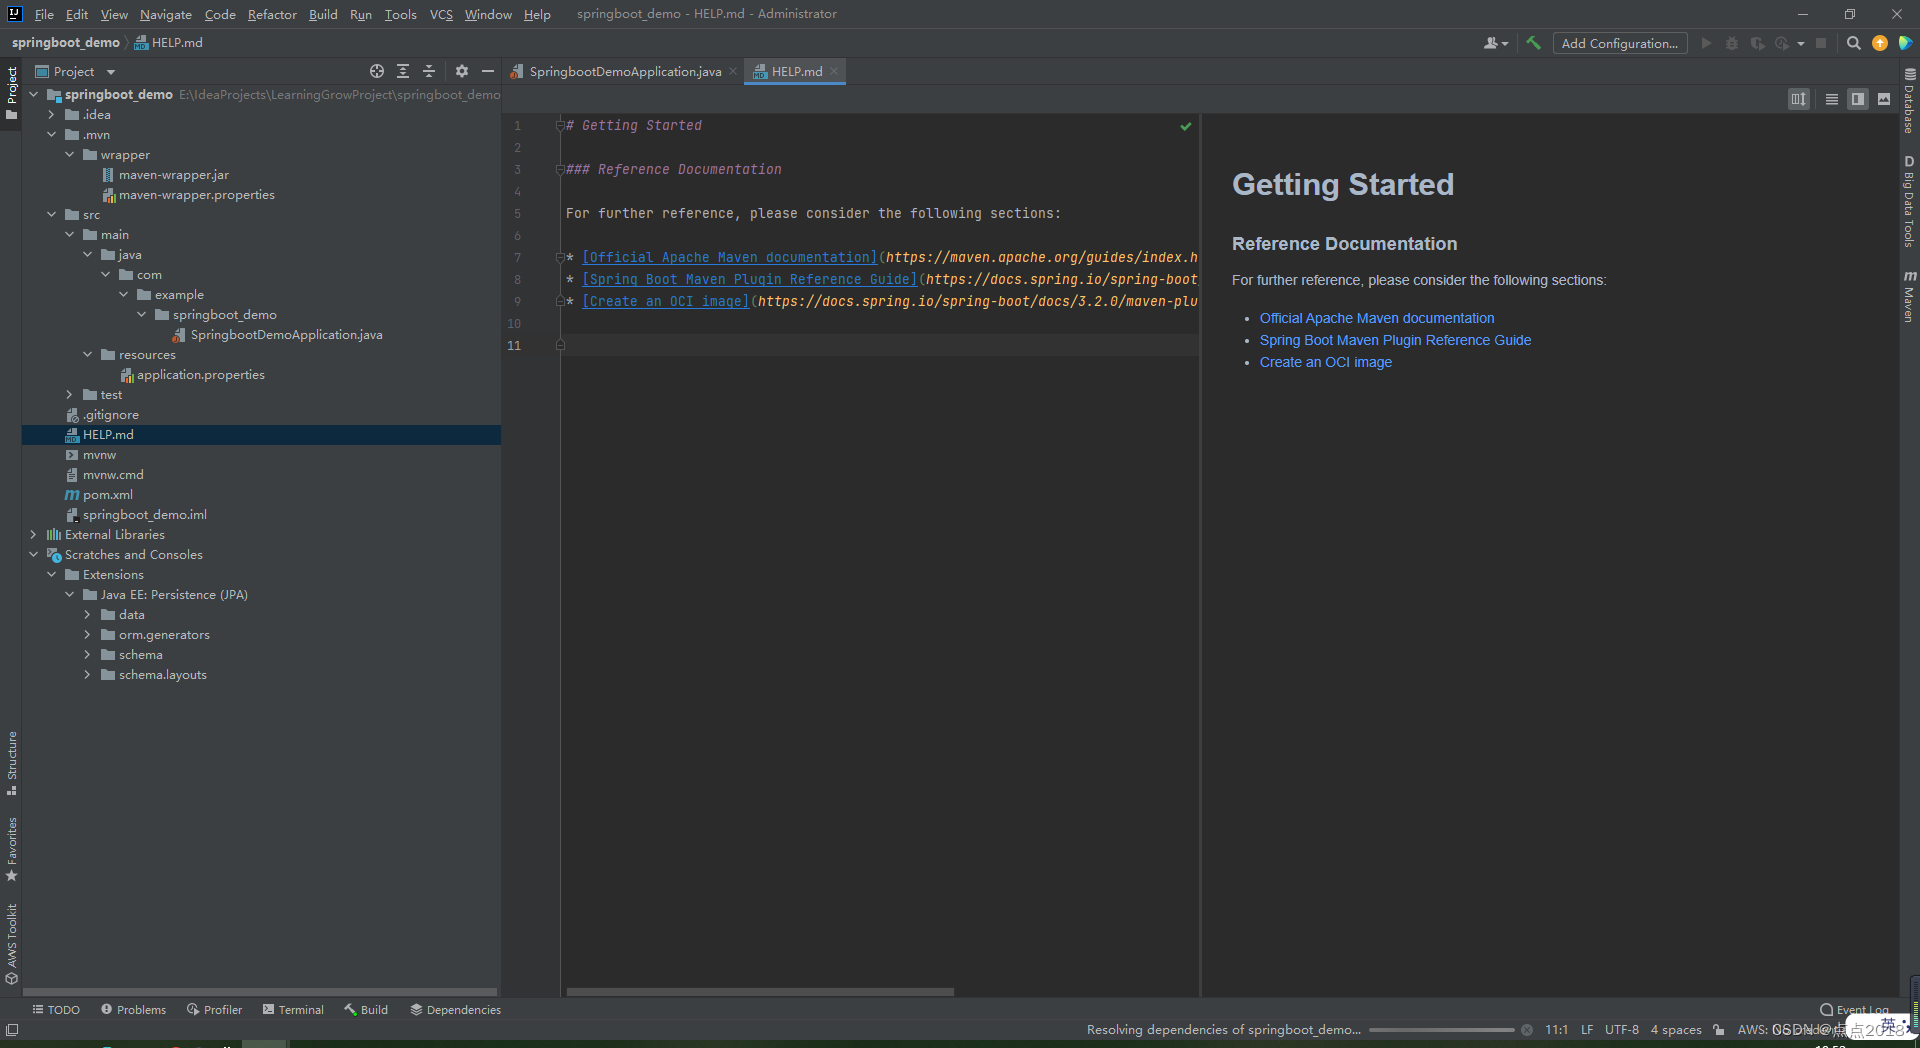Click the Stop square icon
This screenshot has height=1048, width=1920.
click(x=1821, y=43)
